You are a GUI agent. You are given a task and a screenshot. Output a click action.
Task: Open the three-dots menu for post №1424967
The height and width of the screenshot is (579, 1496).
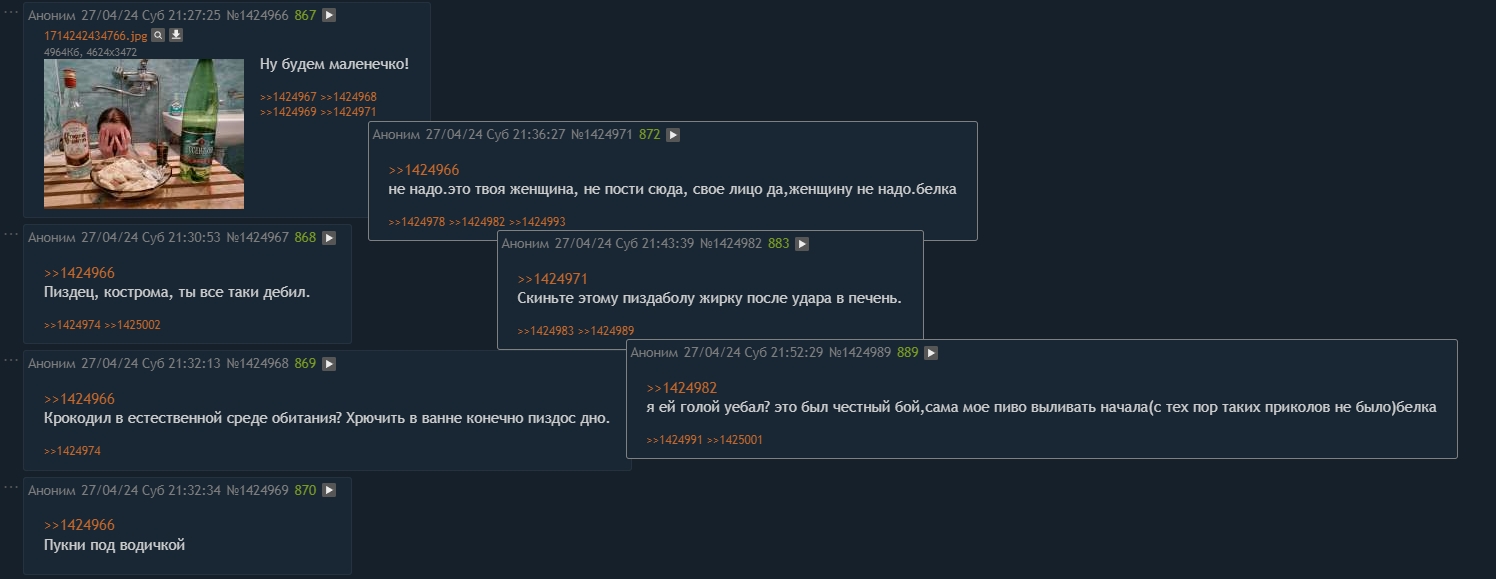point(10,233)
